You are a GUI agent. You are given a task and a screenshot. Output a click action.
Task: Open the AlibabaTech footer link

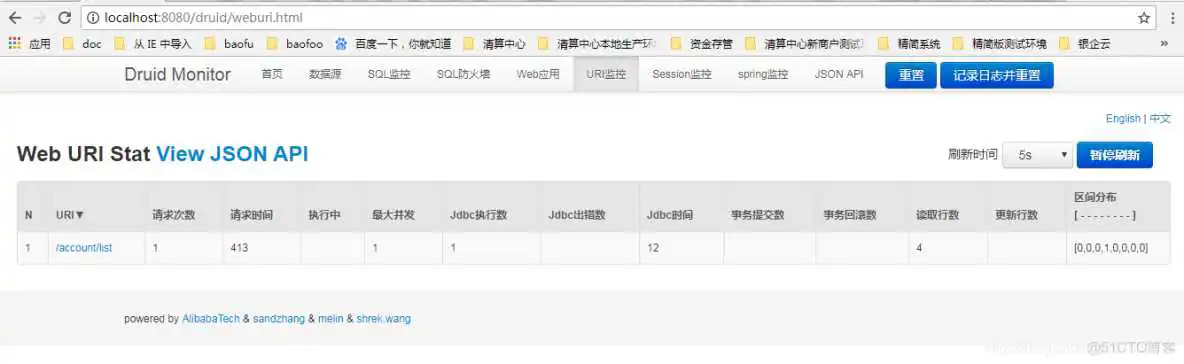211,319
